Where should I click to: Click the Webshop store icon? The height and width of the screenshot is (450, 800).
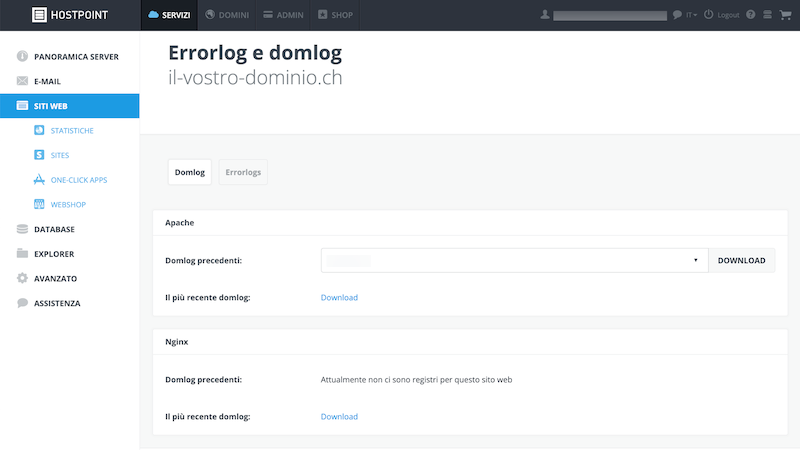coord(39,204)
